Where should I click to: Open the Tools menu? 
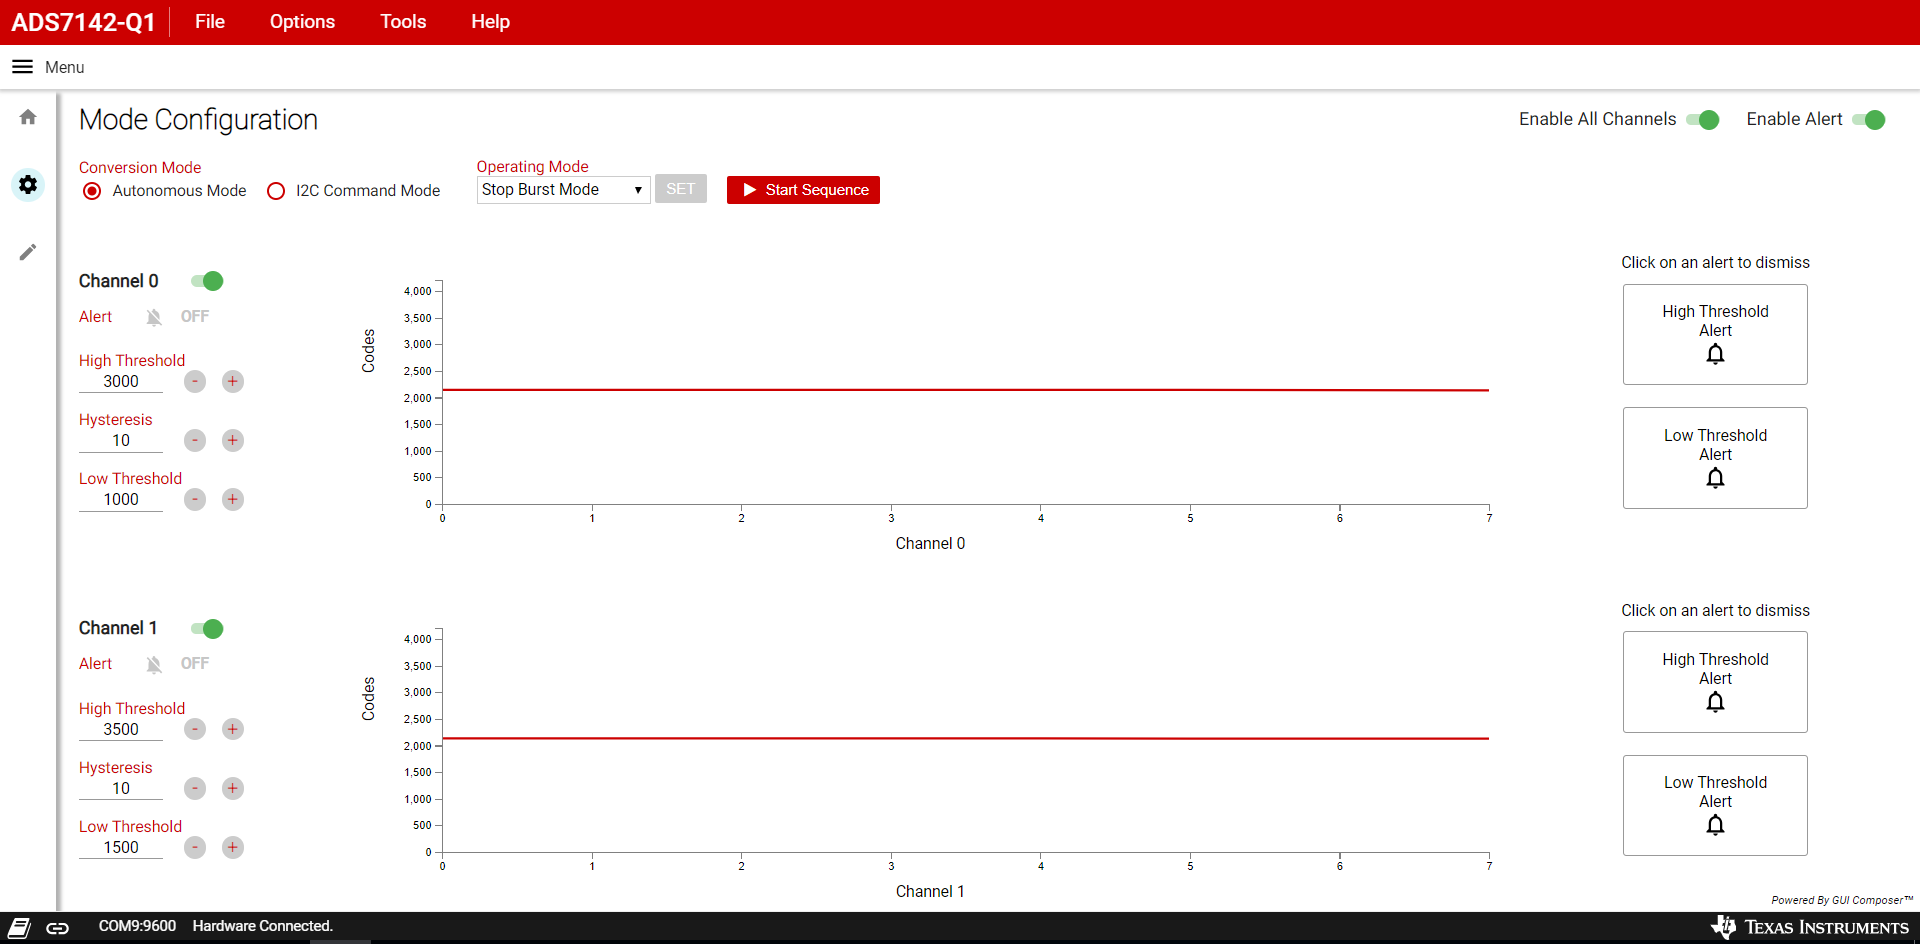point(402,21)
